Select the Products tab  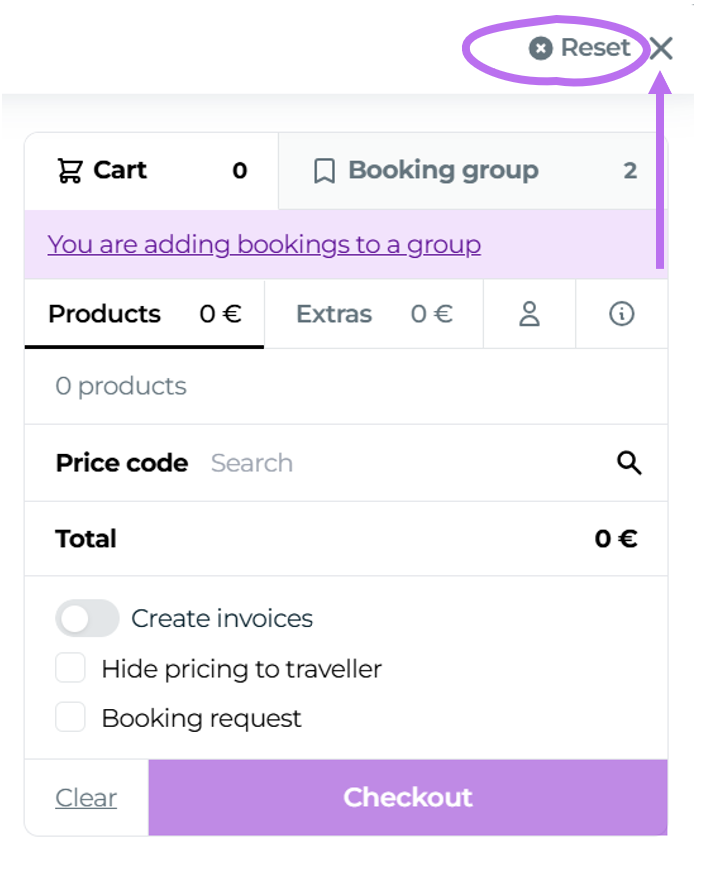(x=144, y=314)
